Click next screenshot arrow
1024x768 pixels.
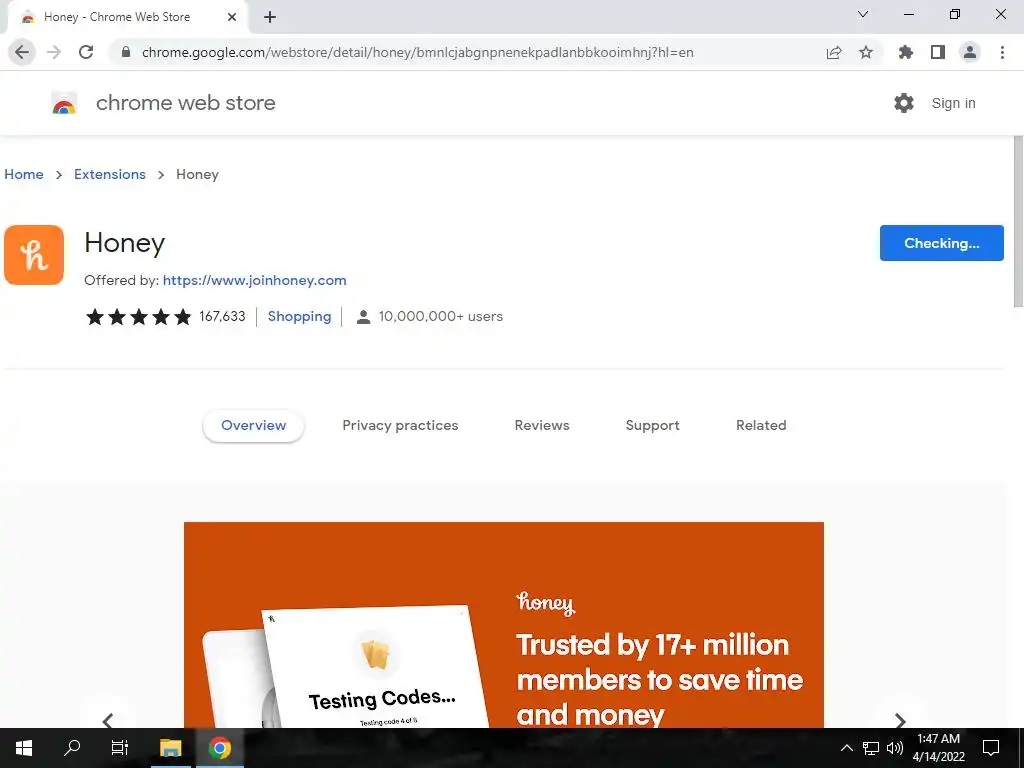900,720
